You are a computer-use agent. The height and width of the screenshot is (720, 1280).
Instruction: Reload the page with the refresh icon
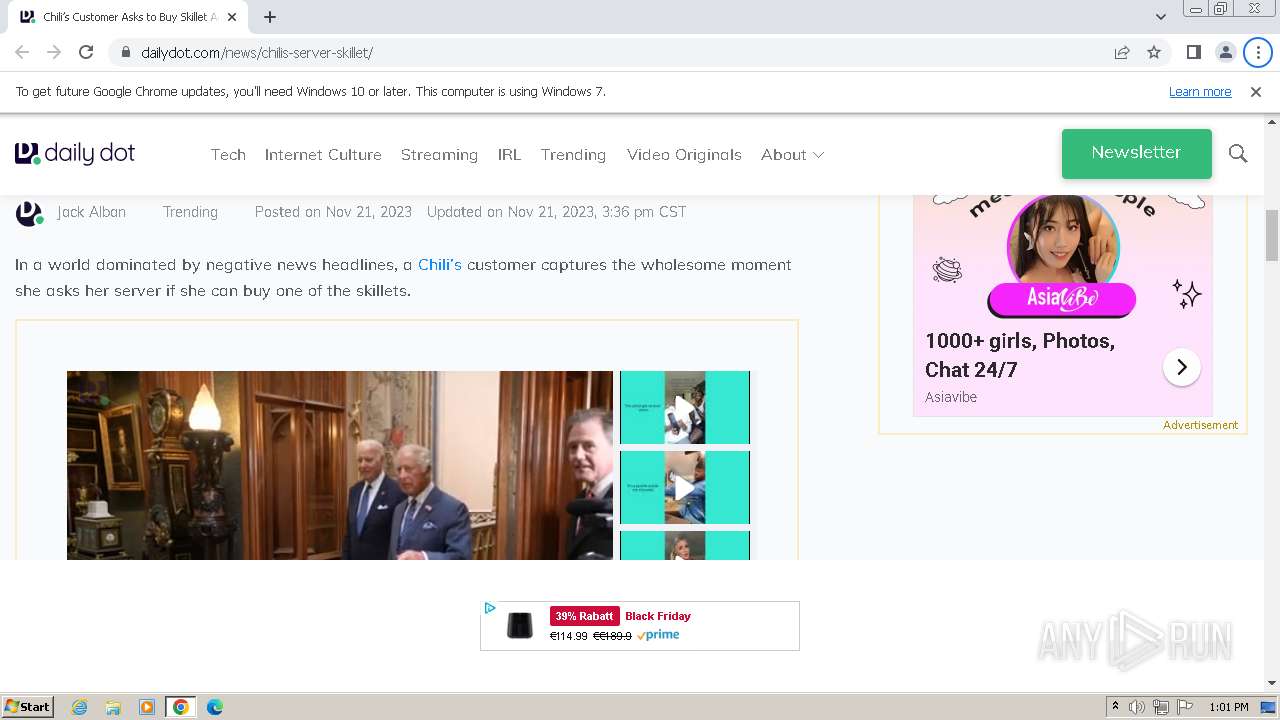tap(86, 52)
